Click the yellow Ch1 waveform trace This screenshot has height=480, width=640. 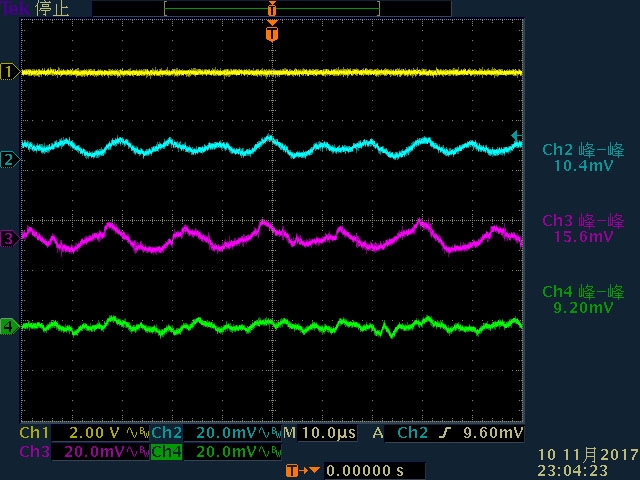pos(272,73)
